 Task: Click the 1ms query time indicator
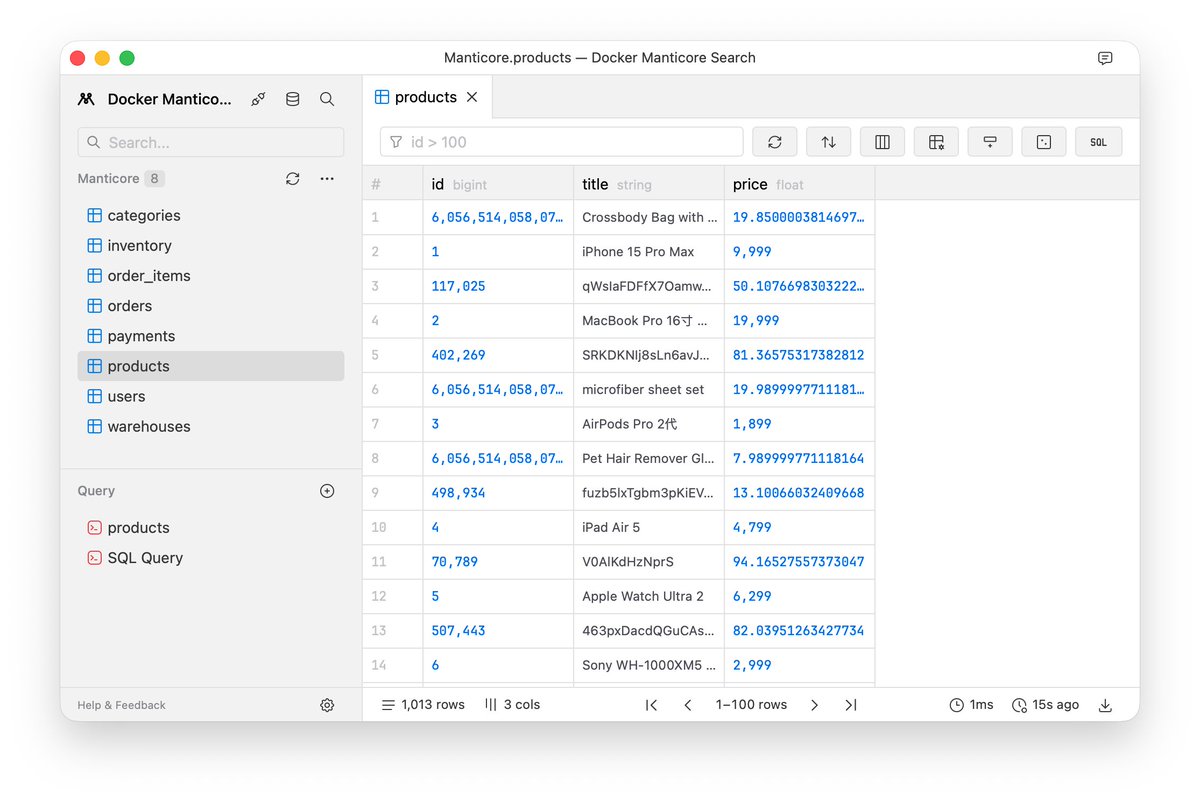click(x=971, y=705)
